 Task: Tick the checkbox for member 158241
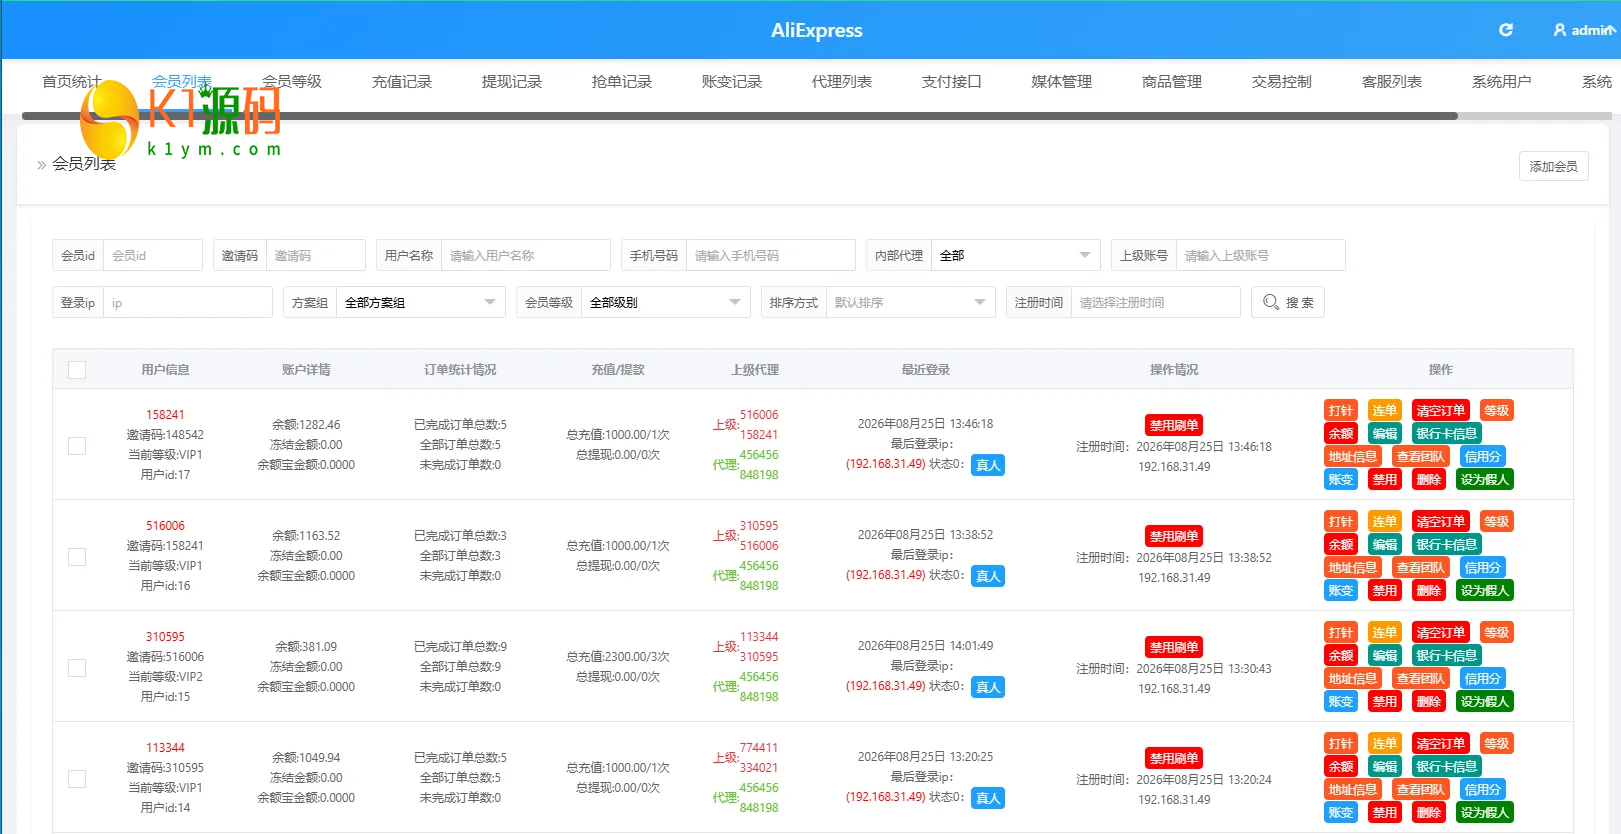(x=77, y=446)
